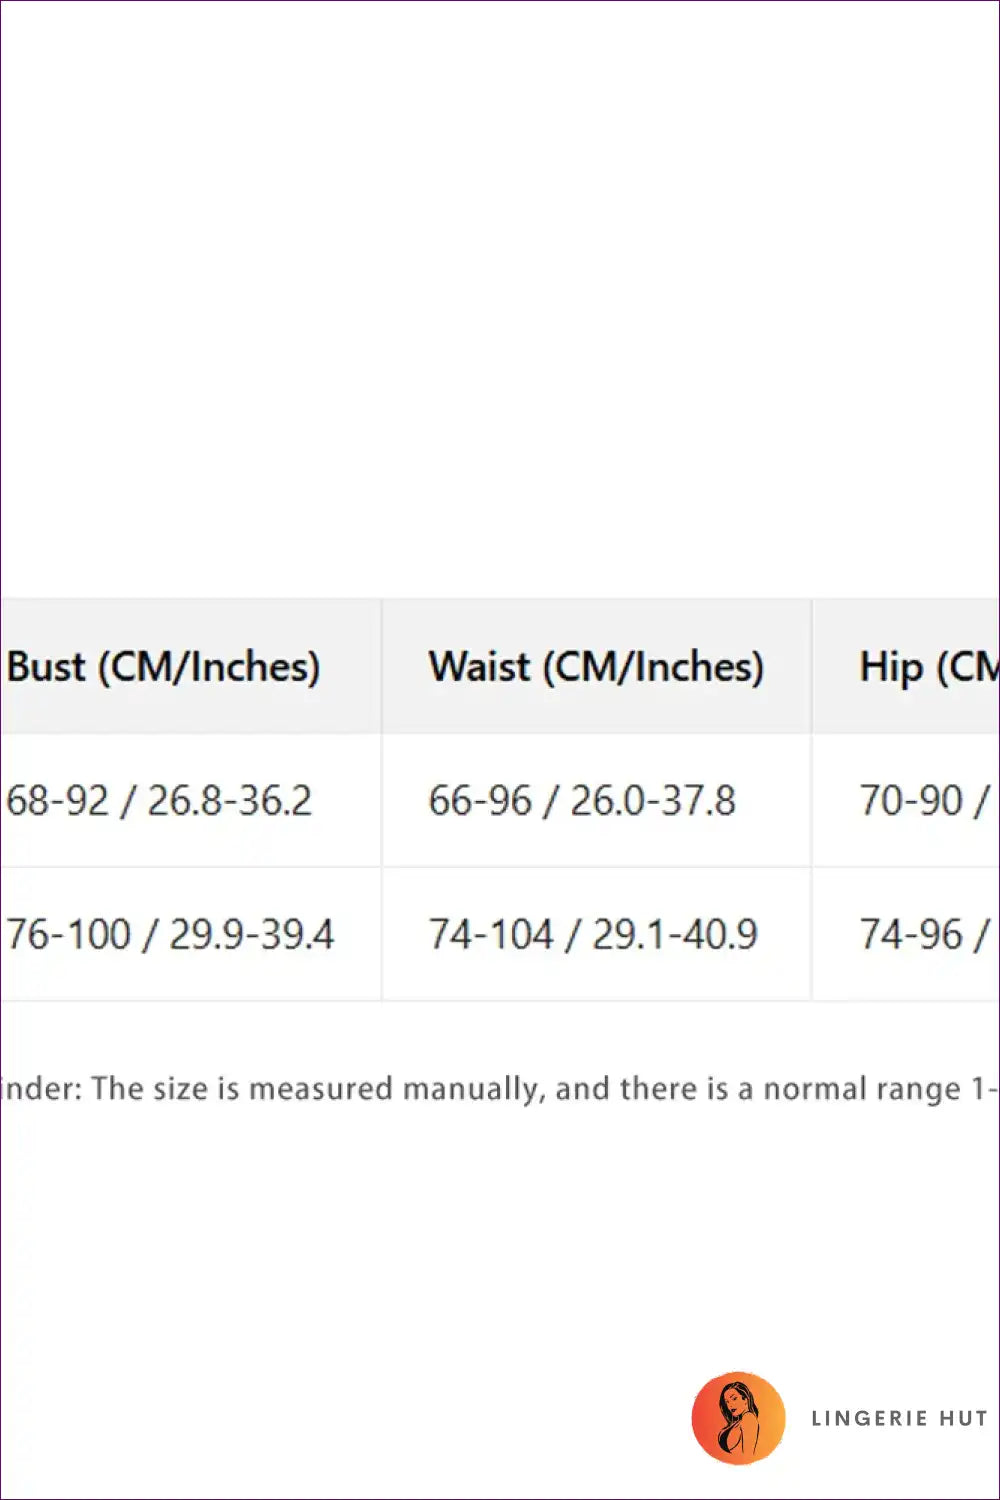This screenshot has height=1500, width=1000.
Task: Click the 26.0-37.8 waist inches value
Action: 653,801
